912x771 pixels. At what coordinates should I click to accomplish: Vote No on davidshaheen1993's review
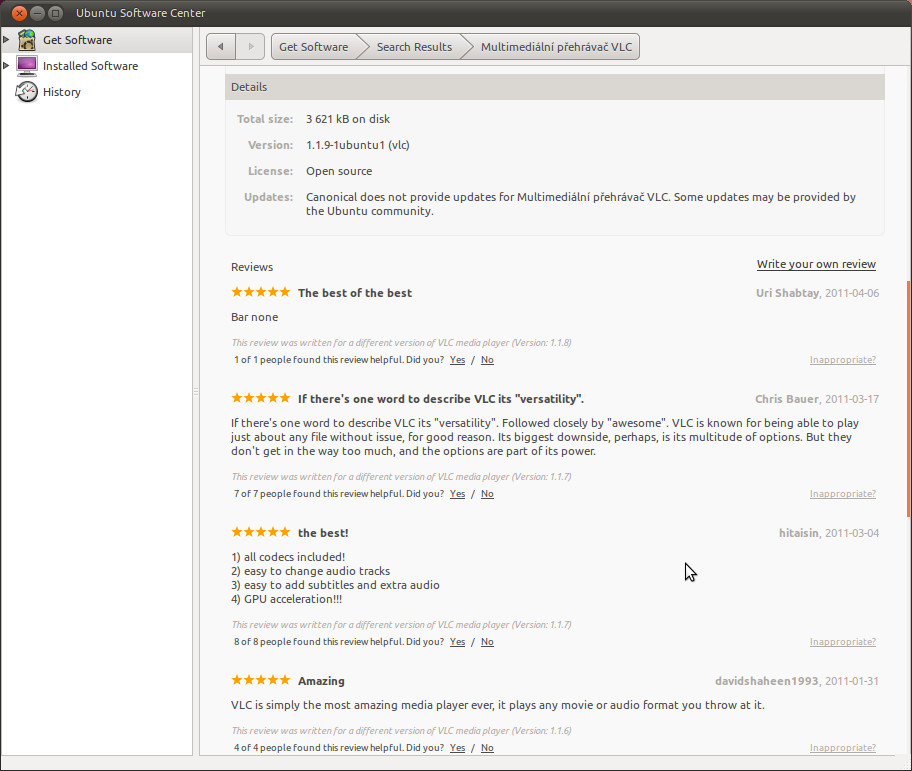[x=487, y=748]
